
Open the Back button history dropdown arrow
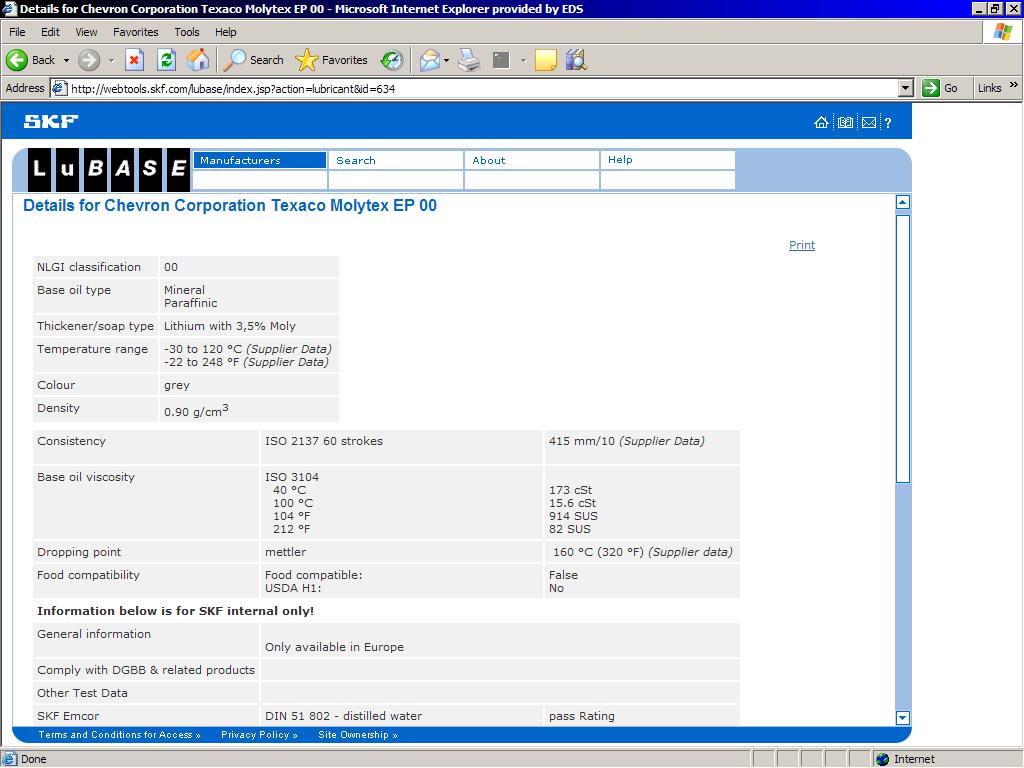pyautogui.click(x=67, y=60)
